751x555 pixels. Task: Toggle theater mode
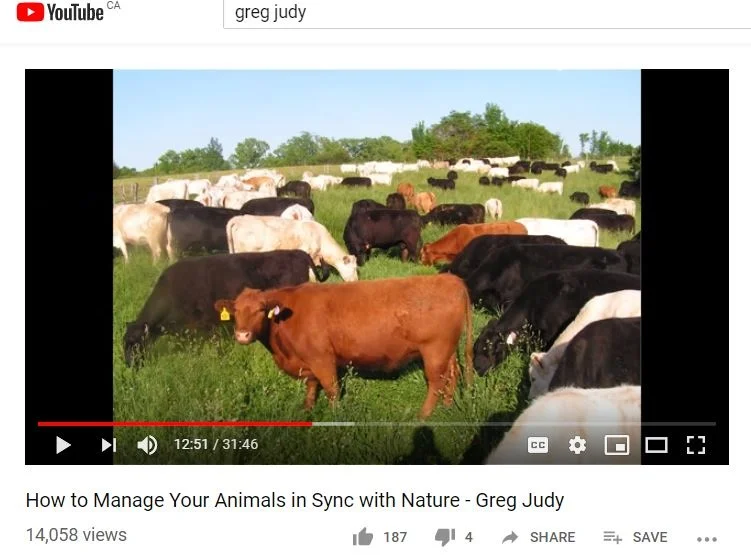pos(656,445)
